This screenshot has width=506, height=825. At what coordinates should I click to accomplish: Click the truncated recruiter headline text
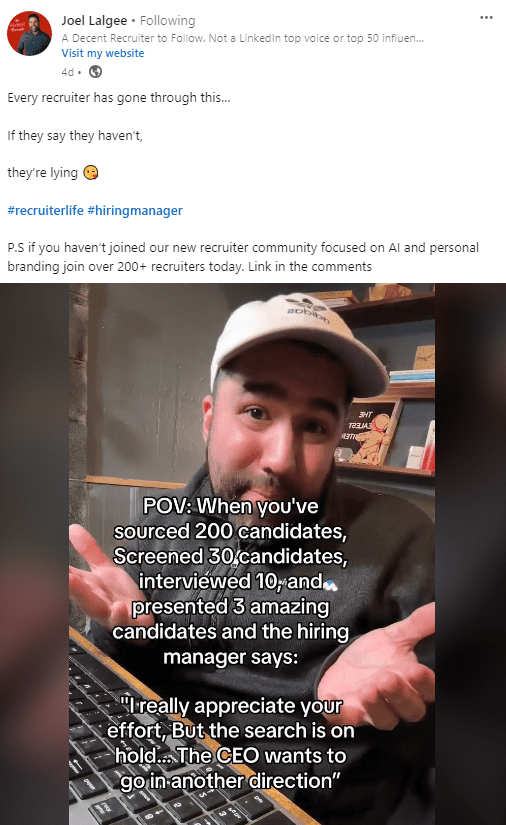[x=242, y=38]
